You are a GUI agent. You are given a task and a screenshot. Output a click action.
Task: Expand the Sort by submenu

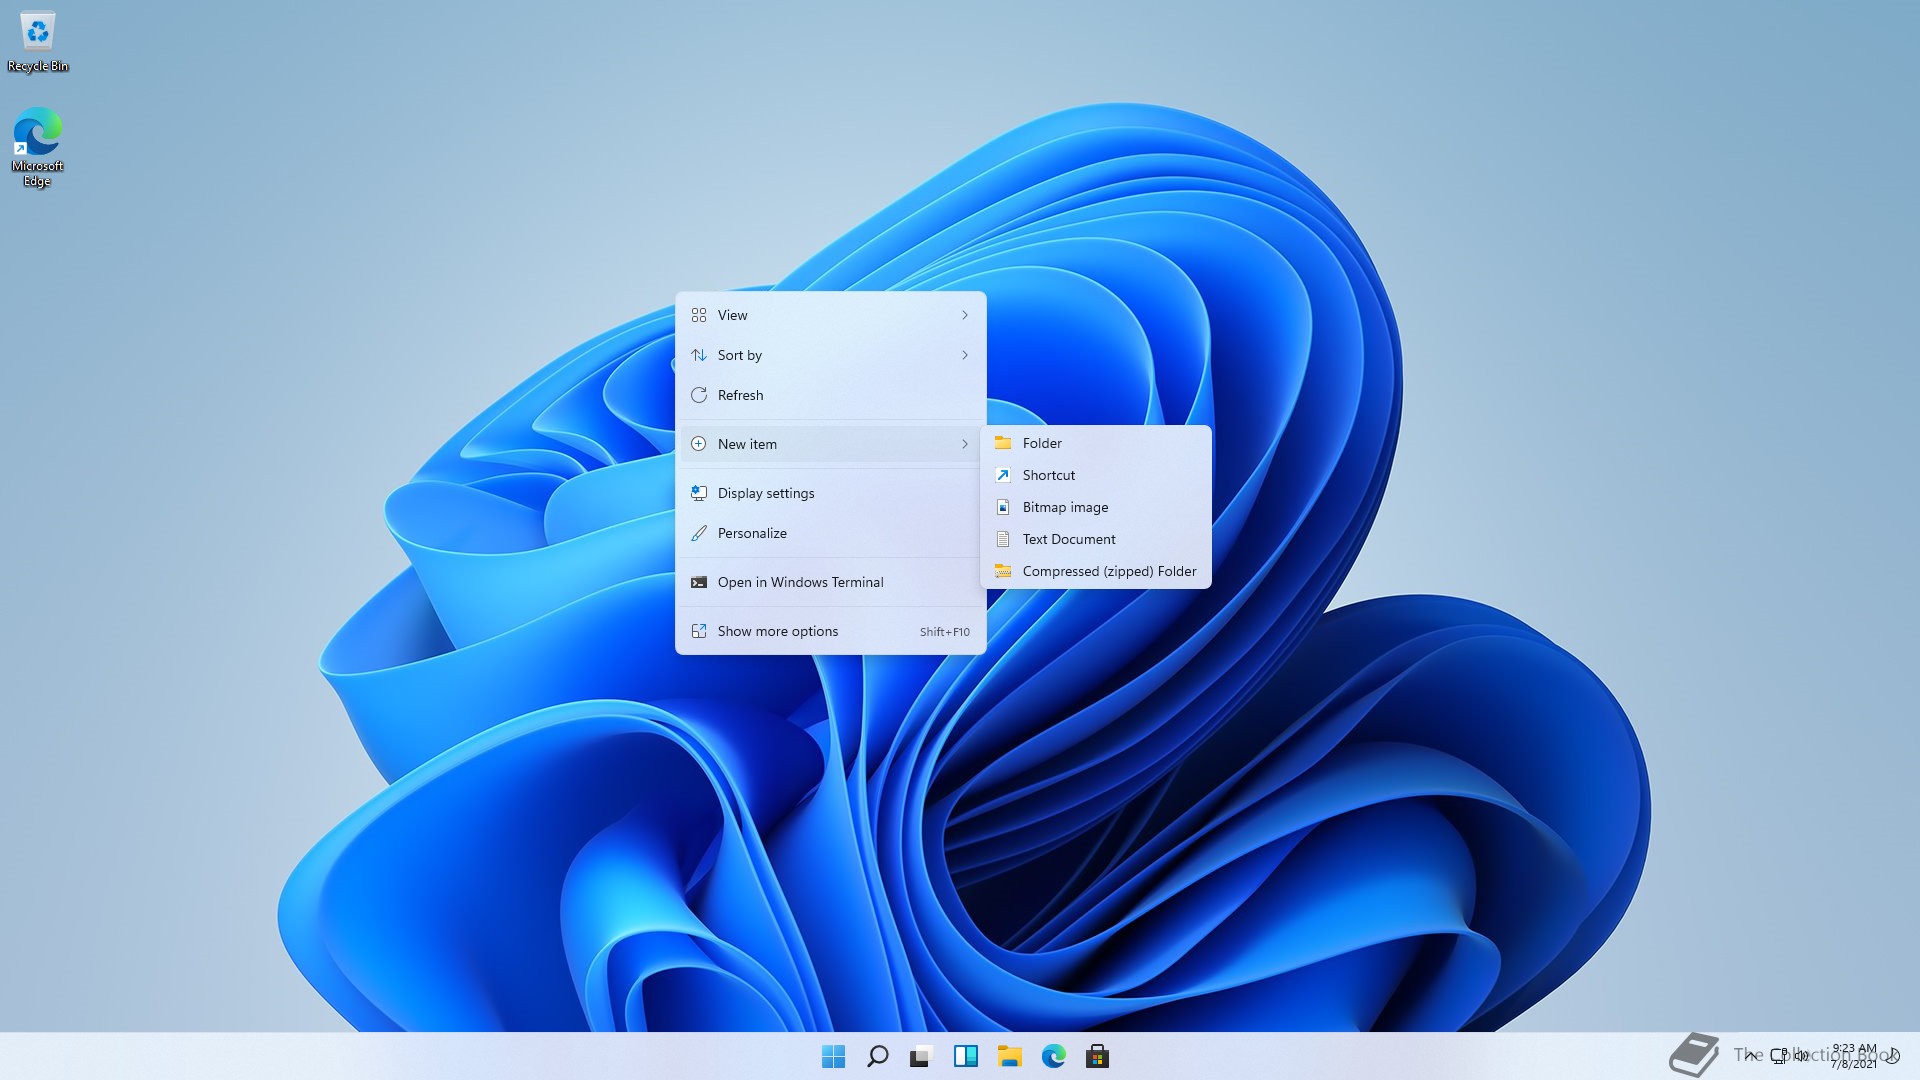click(x=830, y=355)
